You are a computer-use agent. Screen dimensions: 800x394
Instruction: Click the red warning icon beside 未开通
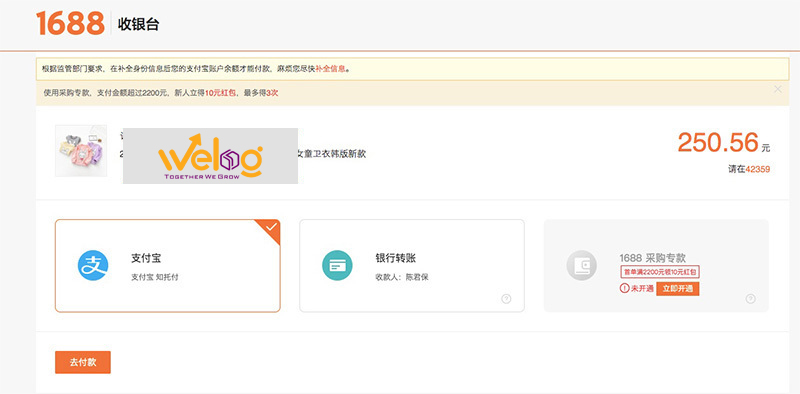coord(624,288)
